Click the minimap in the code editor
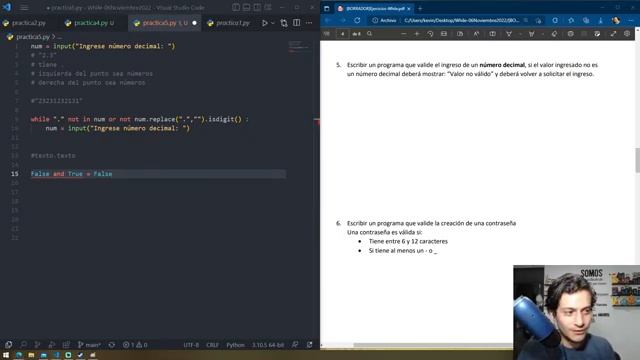The height and width of the screenshot is (360, 640). pos(299,47)
